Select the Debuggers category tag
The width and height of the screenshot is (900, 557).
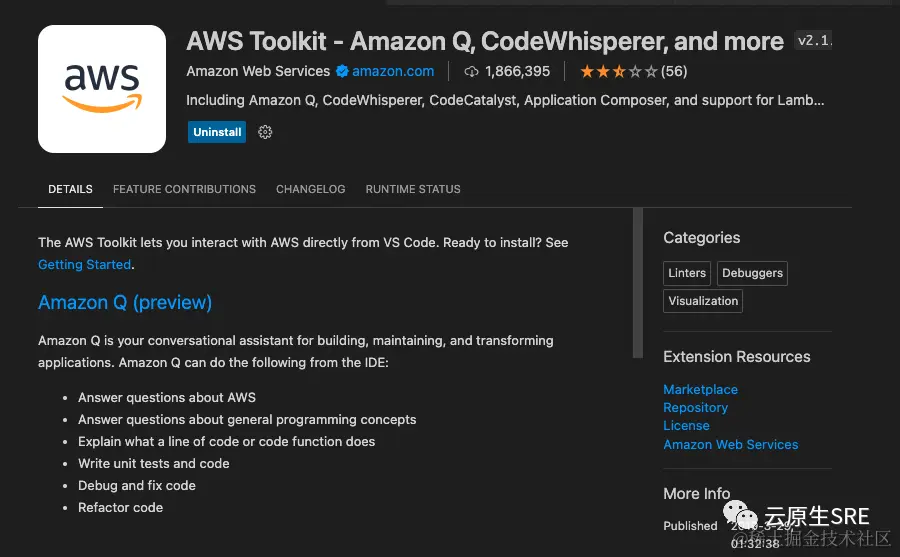point(753,273)
